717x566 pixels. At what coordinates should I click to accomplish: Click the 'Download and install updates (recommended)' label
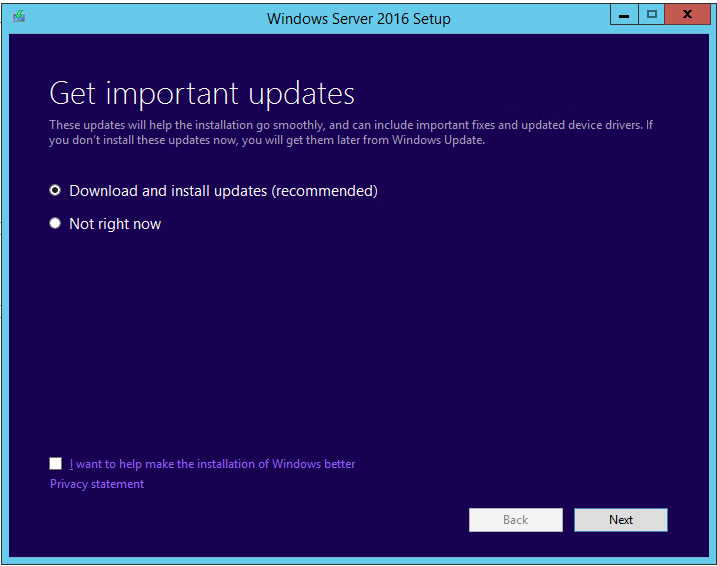(223, 191)
